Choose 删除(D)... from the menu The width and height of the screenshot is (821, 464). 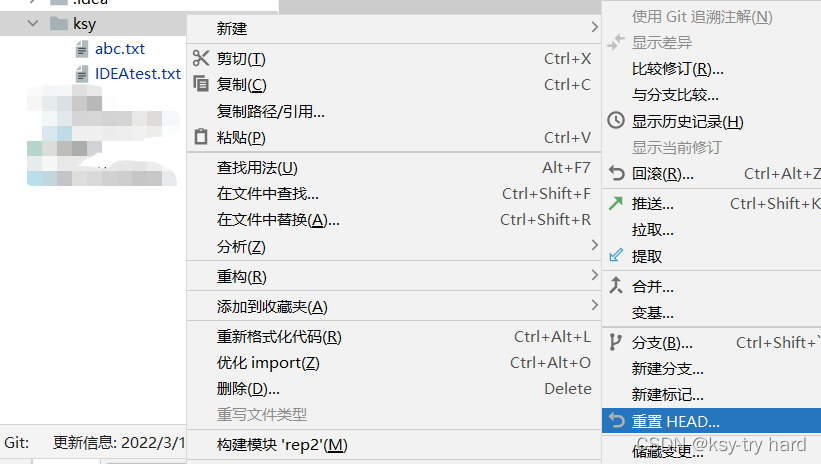[394, 389]
